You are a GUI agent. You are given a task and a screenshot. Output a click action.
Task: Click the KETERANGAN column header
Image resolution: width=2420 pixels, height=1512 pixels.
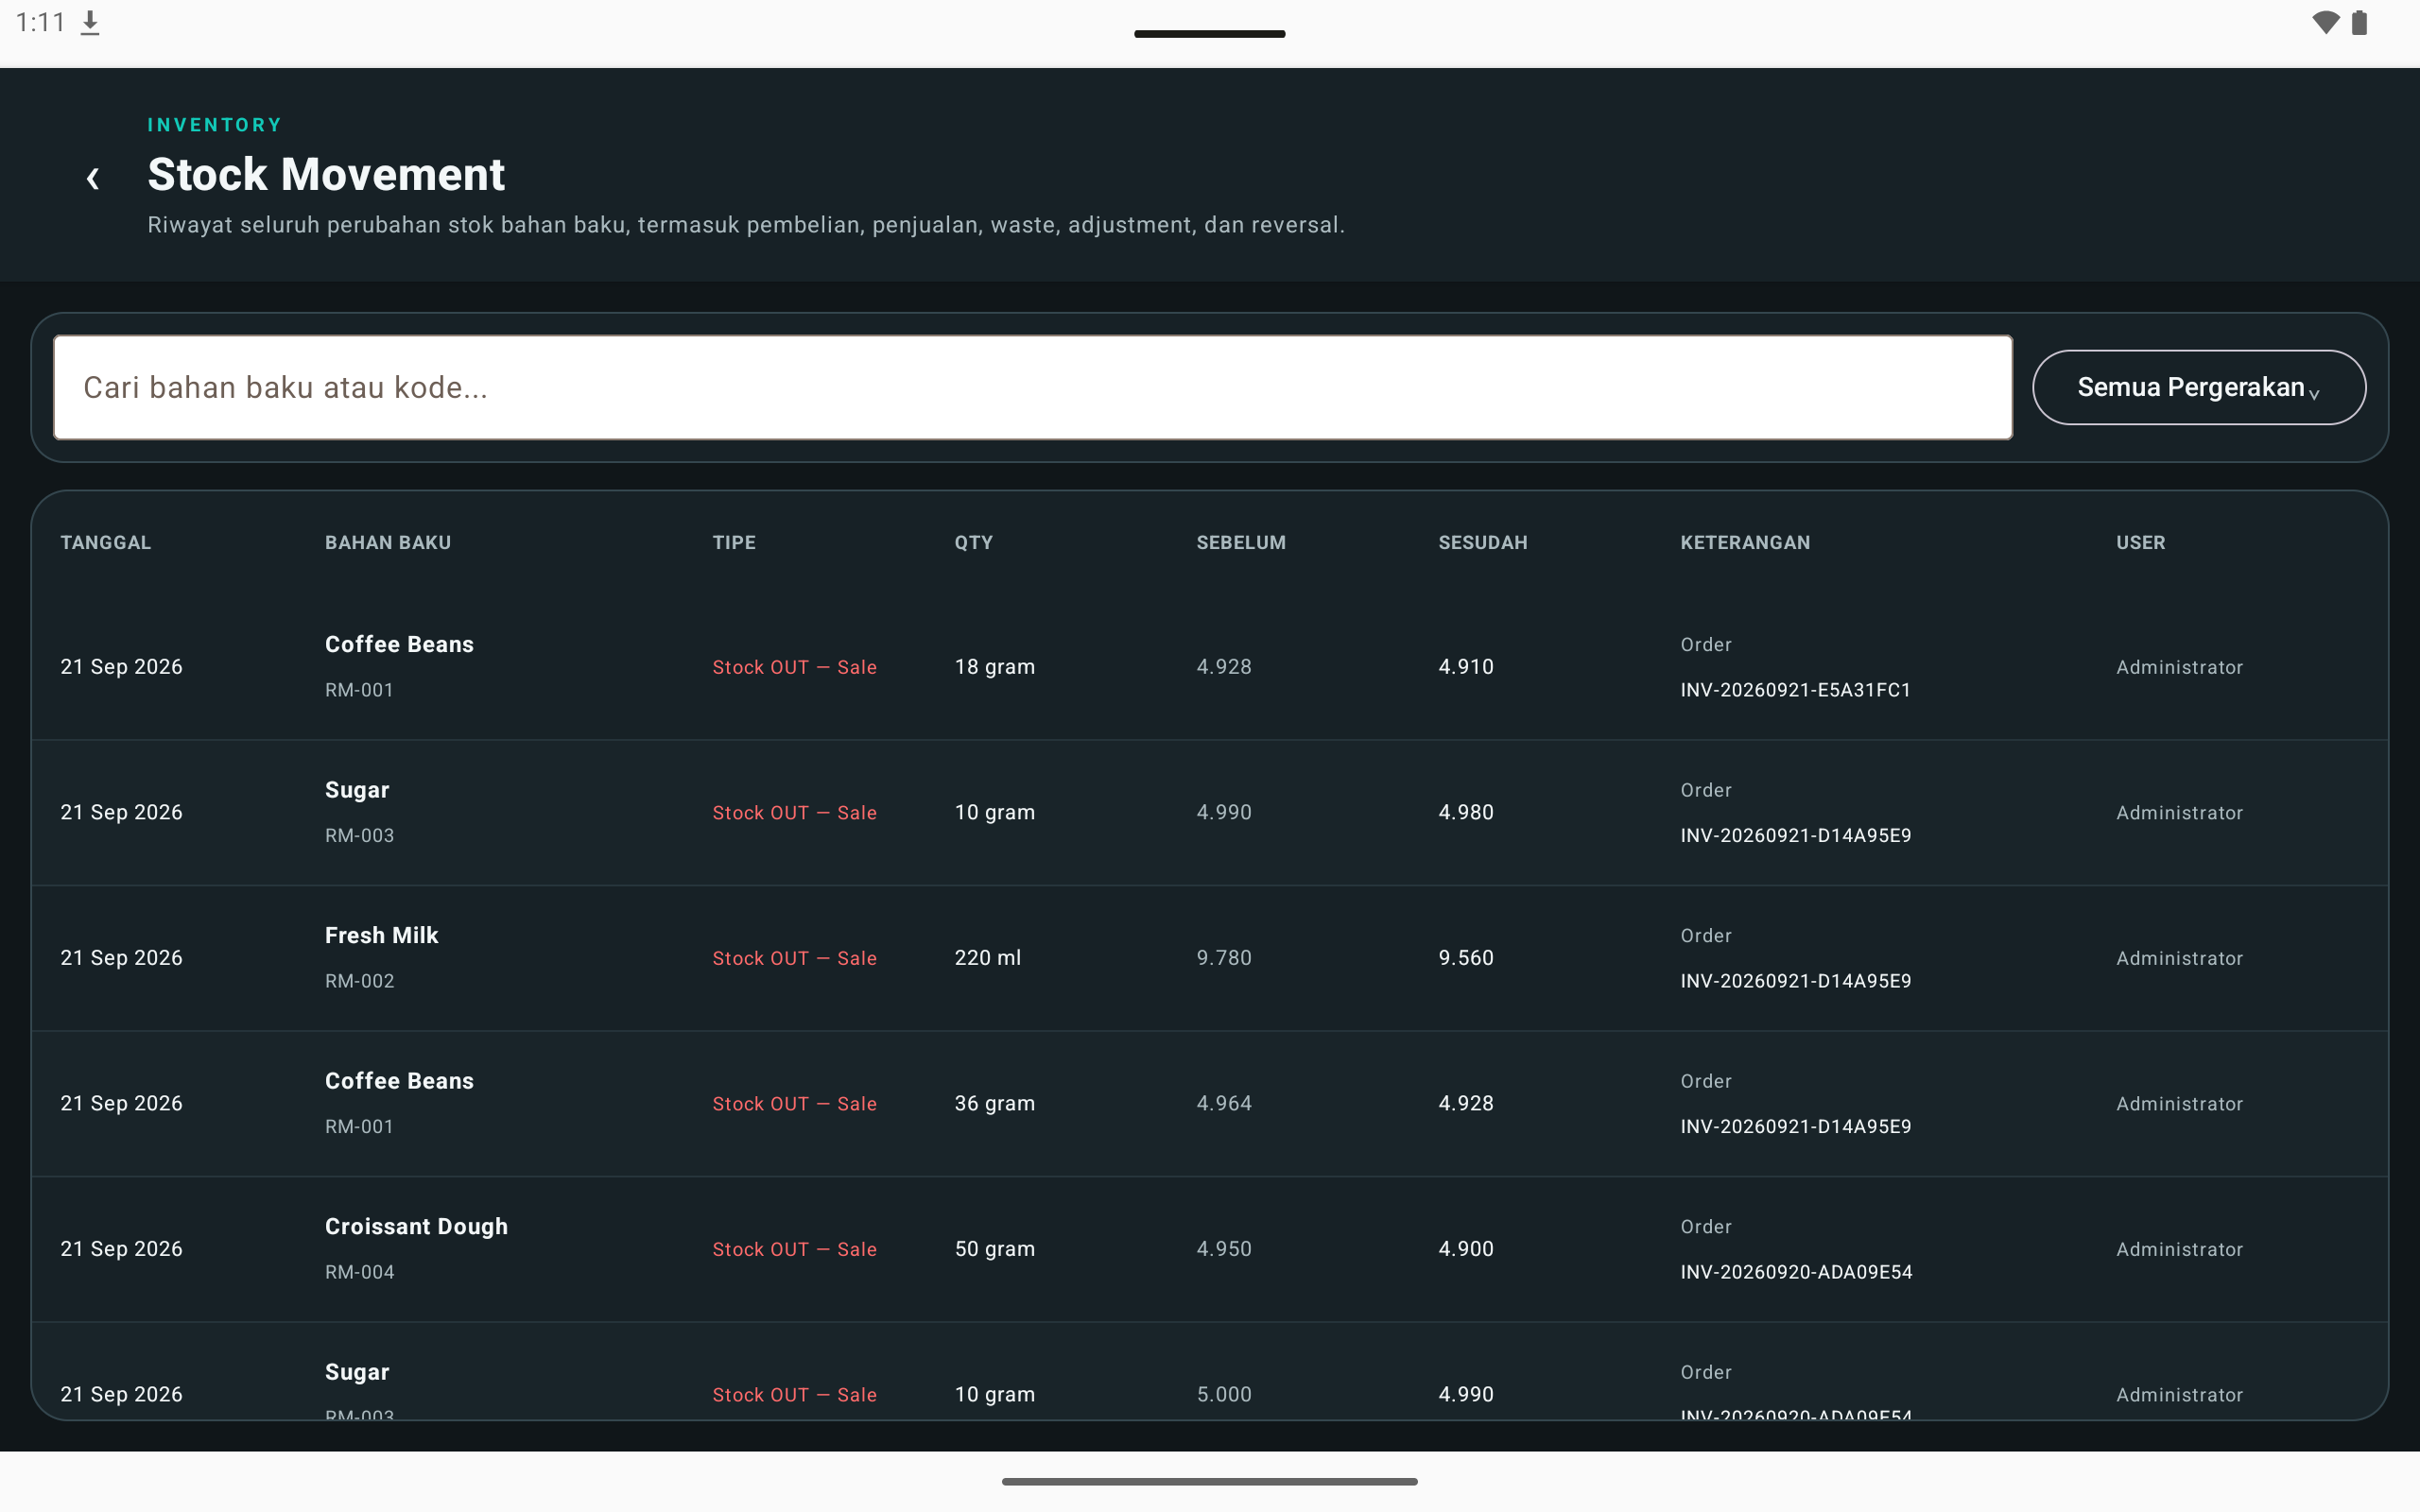(1745, 542)
